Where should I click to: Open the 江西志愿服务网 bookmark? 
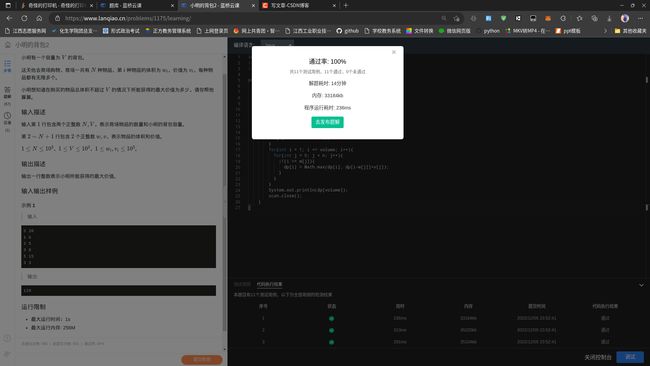pyautogui.click(x=25, y=31)
